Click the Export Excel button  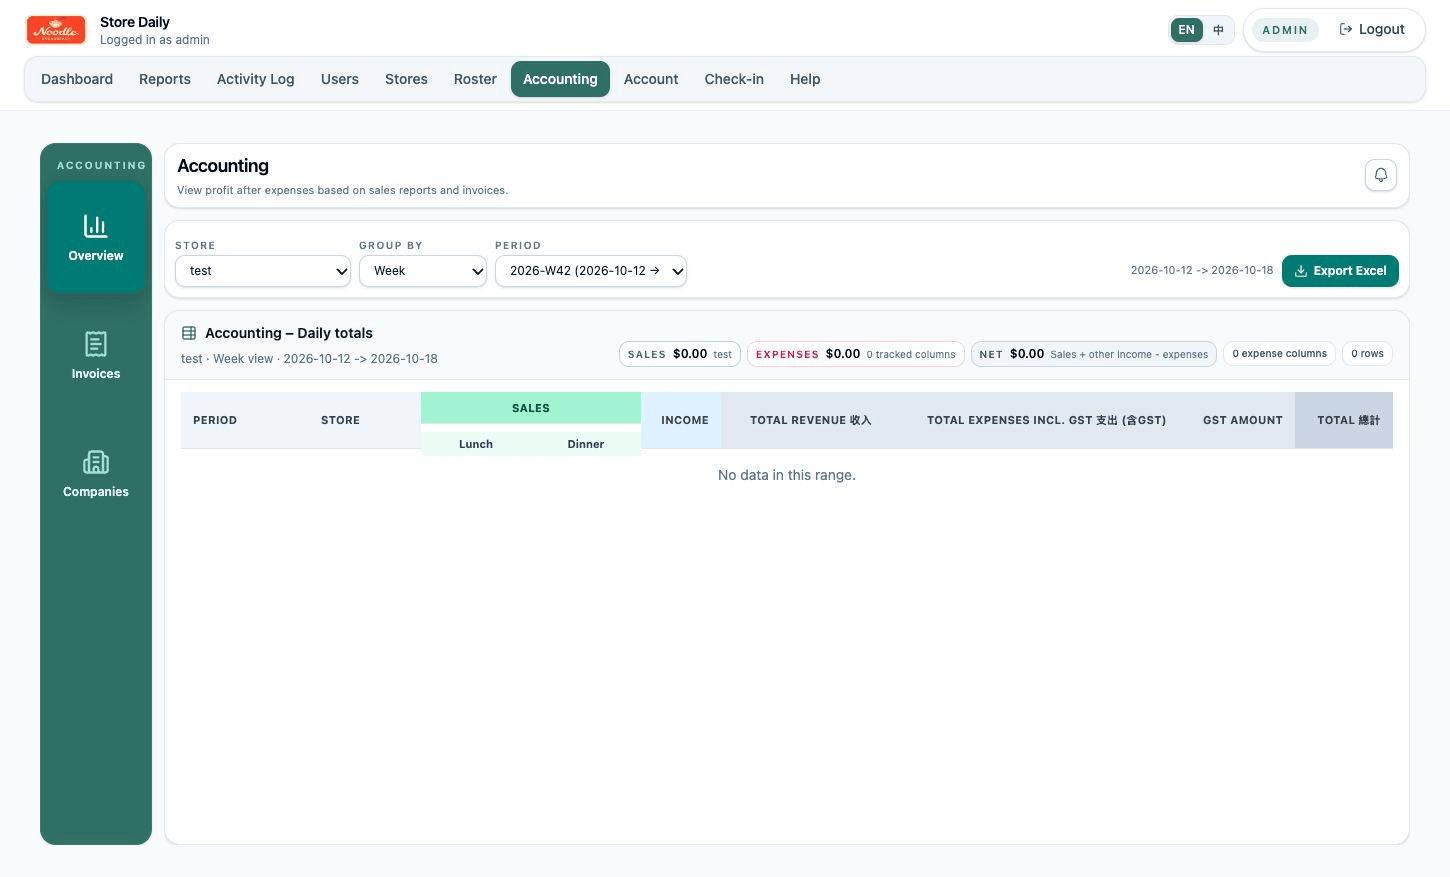coord(1340,271)
